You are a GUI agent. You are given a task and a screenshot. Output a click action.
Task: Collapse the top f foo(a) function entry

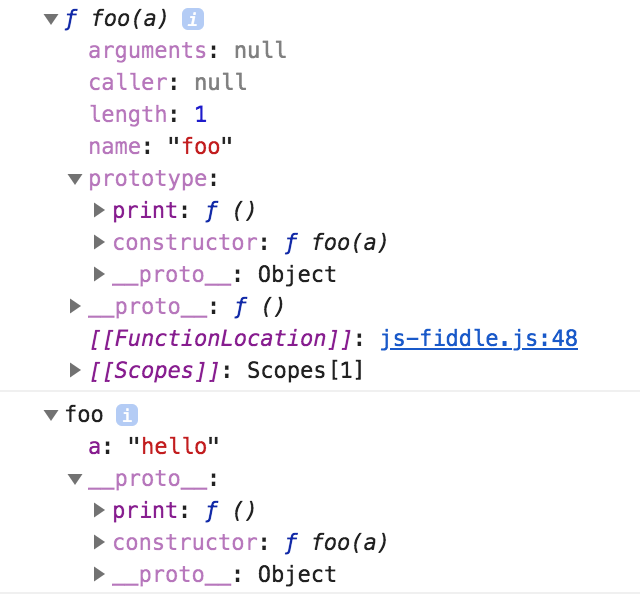click(51, 19)
